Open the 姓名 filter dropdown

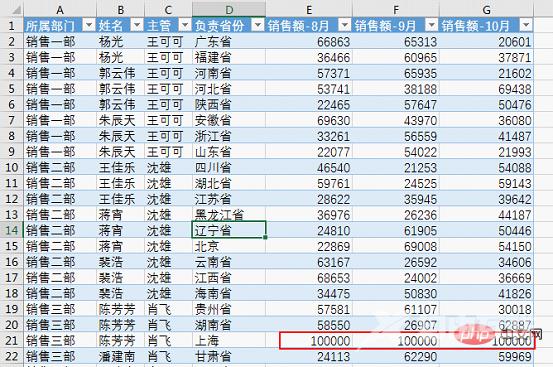pos(137,25)
